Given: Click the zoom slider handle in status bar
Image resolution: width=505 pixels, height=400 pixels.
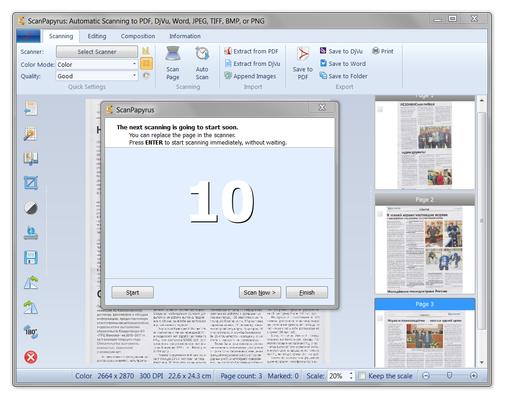Looking at the screenshot, I should [x=449, y=376].
